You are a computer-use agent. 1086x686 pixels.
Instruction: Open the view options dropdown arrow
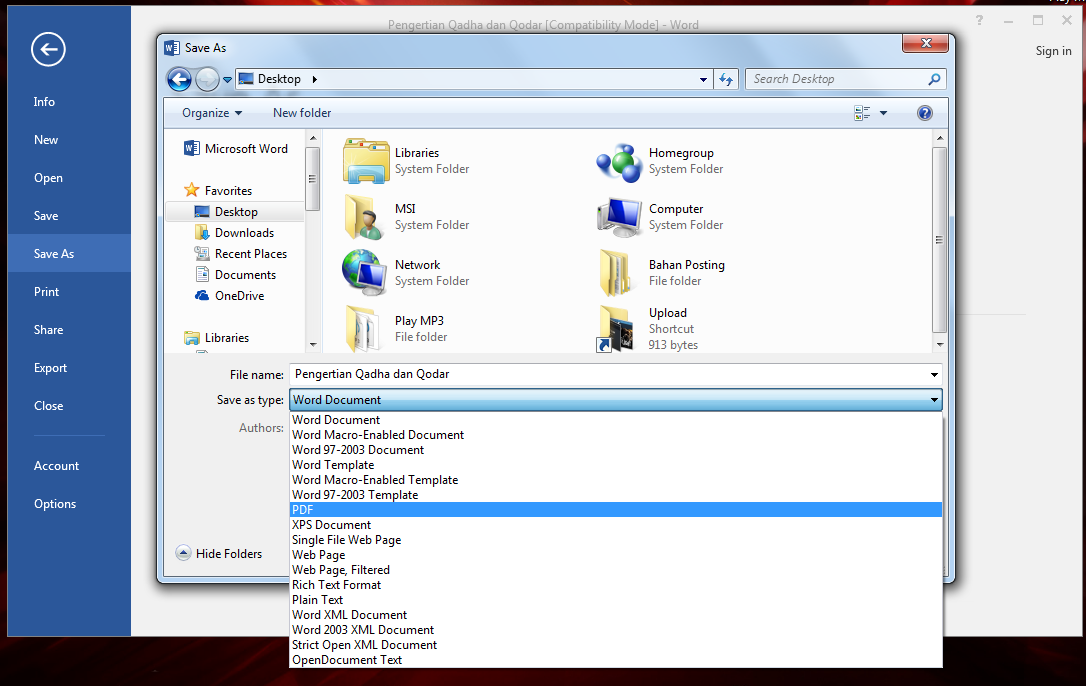[883, 113]
